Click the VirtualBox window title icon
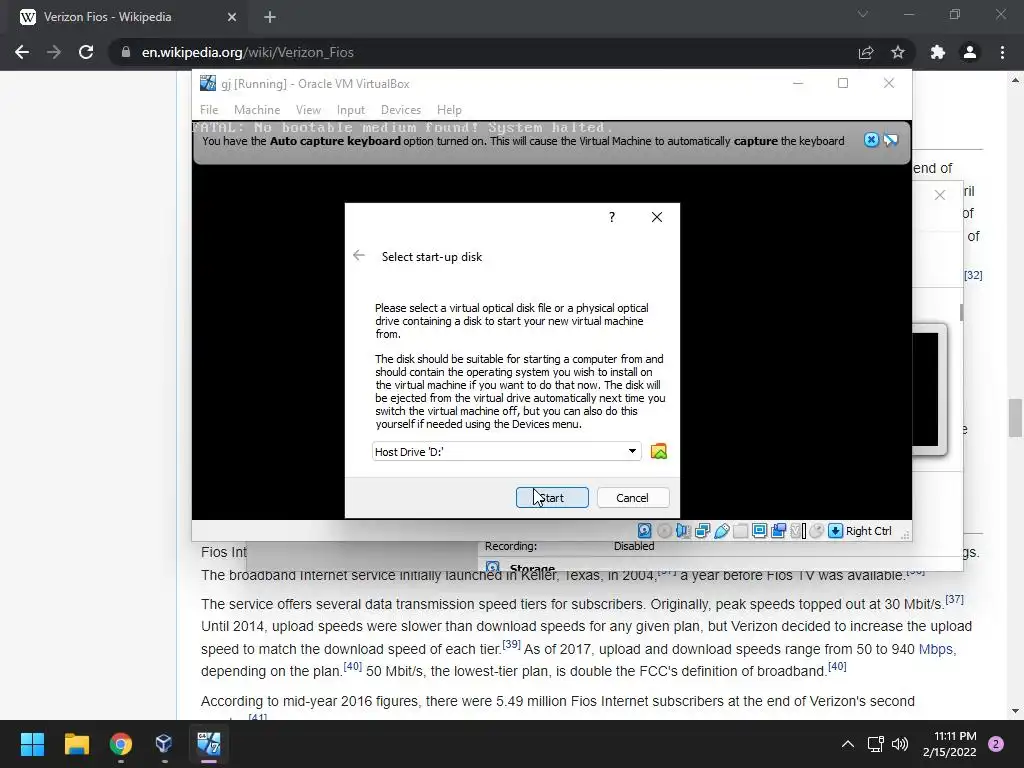The width and height of the screenshot is (1024, 768). (x=208, y=84)
